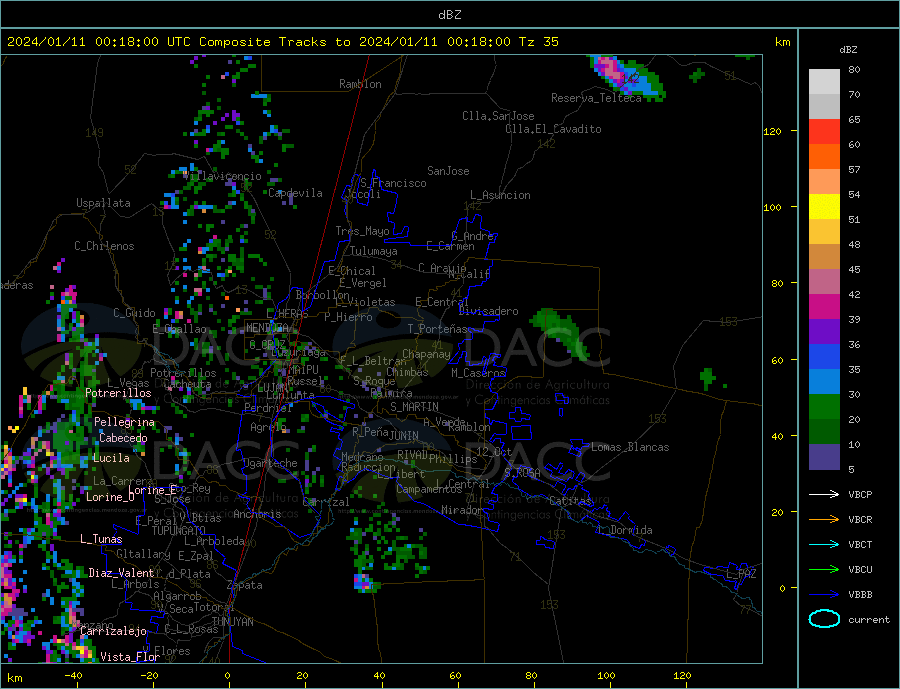This screenshot has height=689, width=900.
Task: Click the light gray 70-80 dBZ block
Action: click(824, 82)
